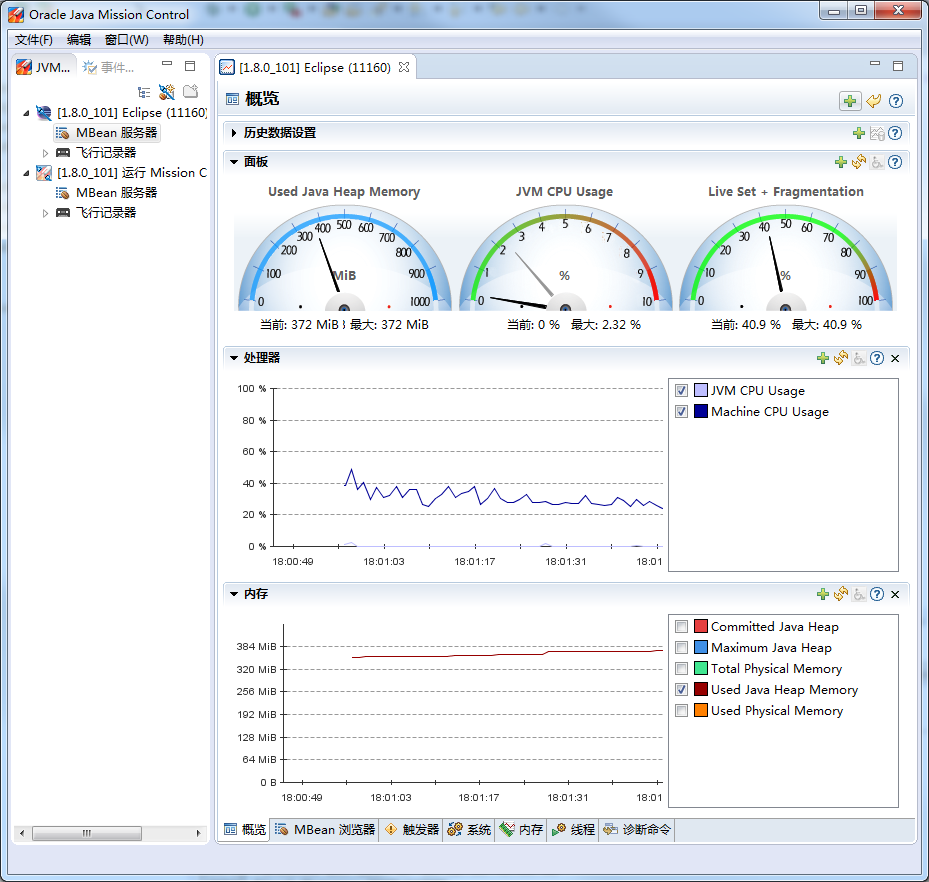
Task: Expand 飞行记录器 under the Eclipse JVM
Action: (x=45, y=153)
